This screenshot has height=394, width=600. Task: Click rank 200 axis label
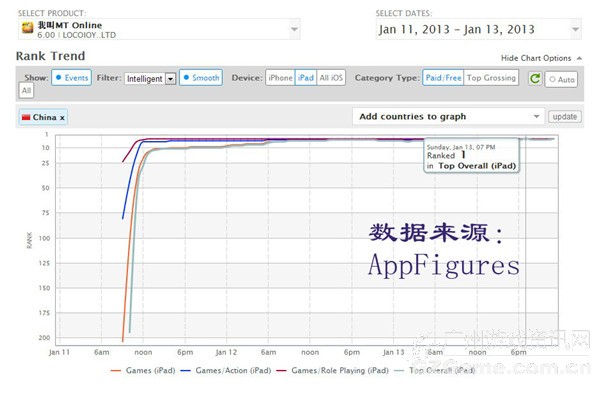[x=44, y=338]
